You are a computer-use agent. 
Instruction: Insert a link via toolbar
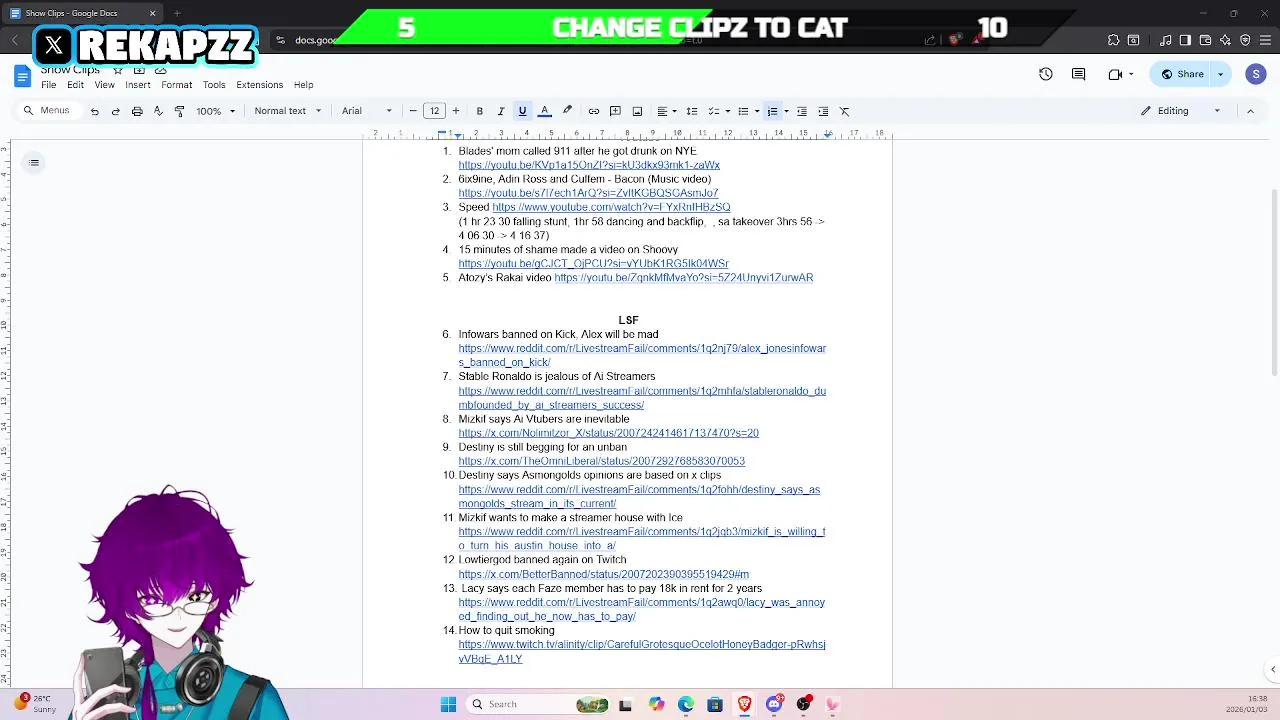point(594,111)
